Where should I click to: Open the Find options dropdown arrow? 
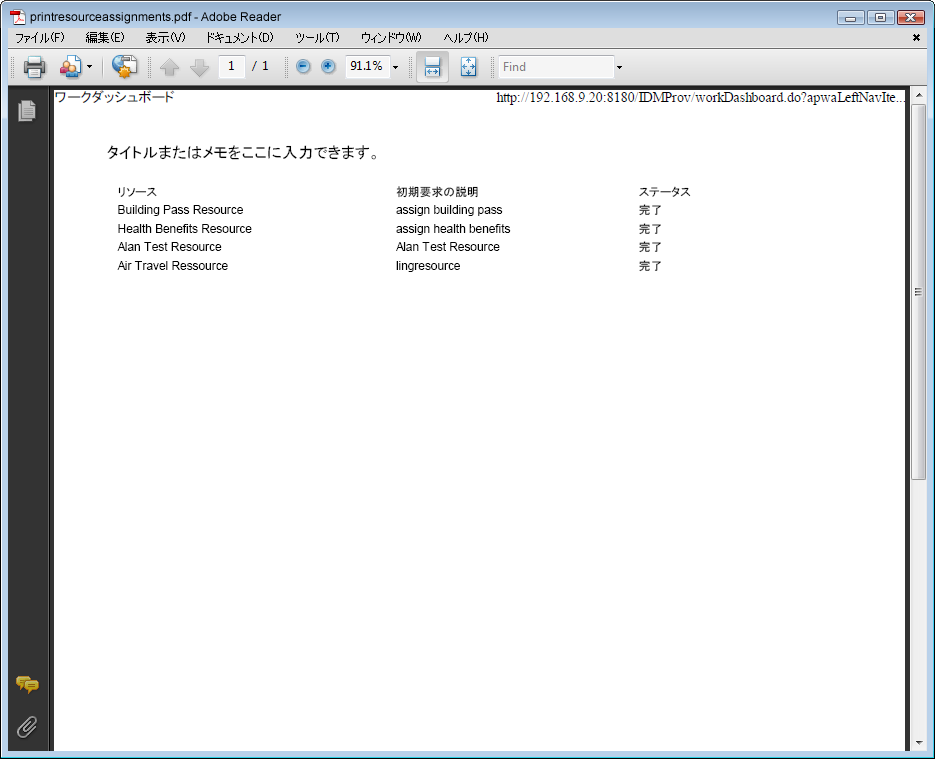pyautogui.click(x=619, y=67)
